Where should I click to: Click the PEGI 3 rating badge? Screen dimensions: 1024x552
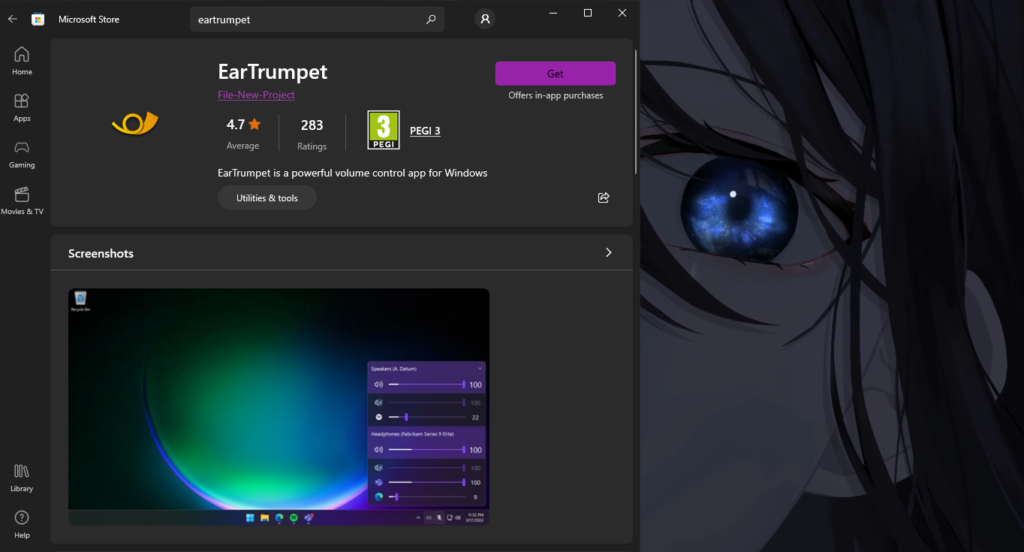383,130
